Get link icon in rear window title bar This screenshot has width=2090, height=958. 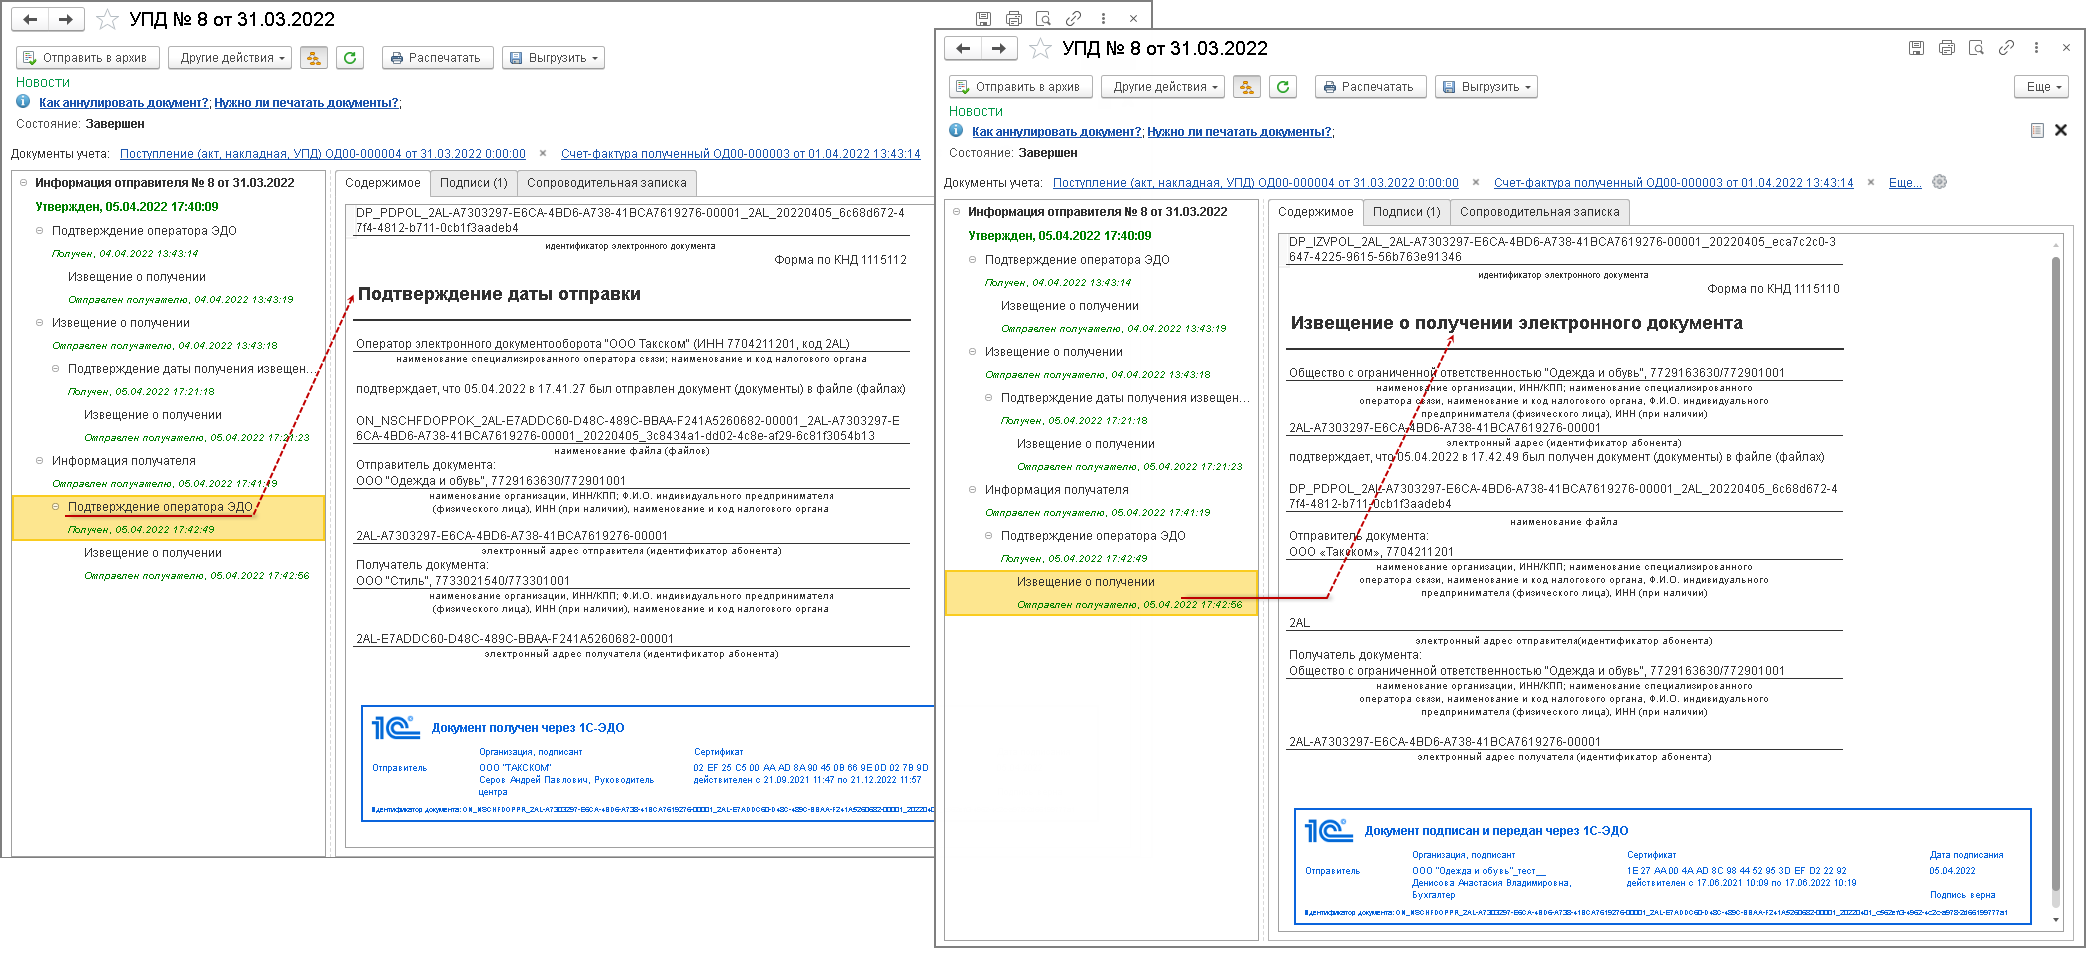click(x=1073, y=19)
